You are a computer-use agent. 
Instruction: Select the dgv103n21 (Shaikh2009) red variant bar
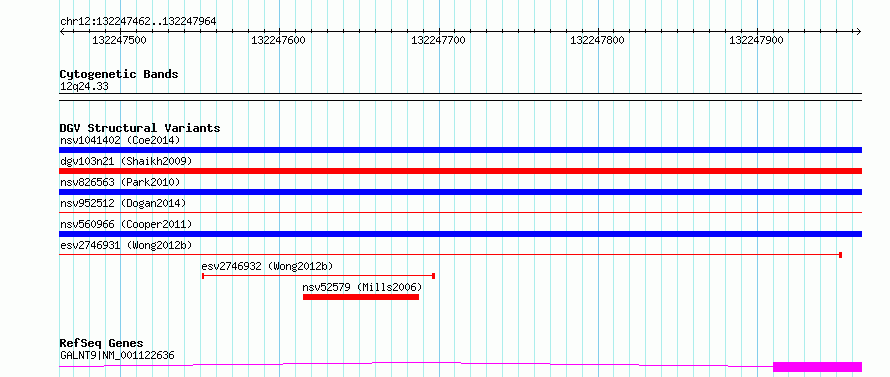[x=460, y=171]
